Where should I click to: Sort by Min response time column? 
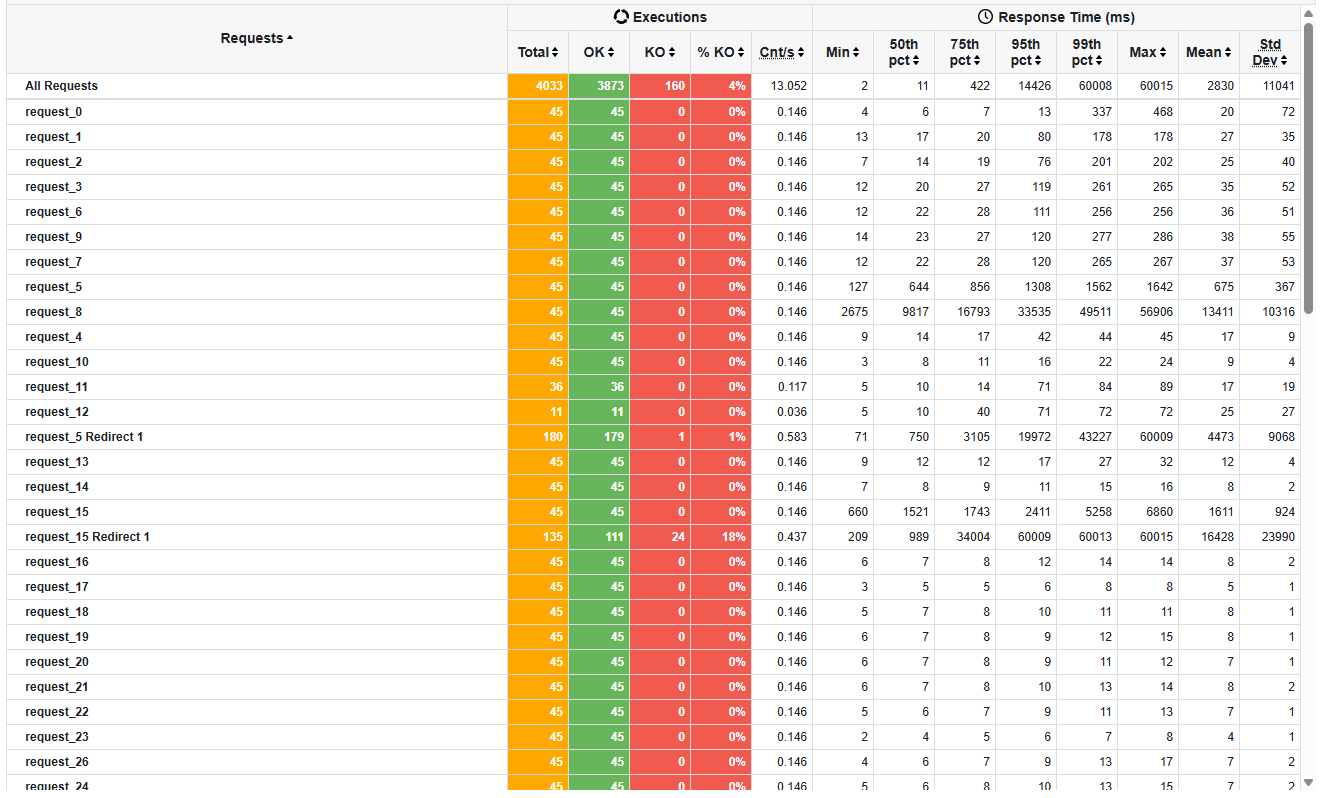pos(843,52)
